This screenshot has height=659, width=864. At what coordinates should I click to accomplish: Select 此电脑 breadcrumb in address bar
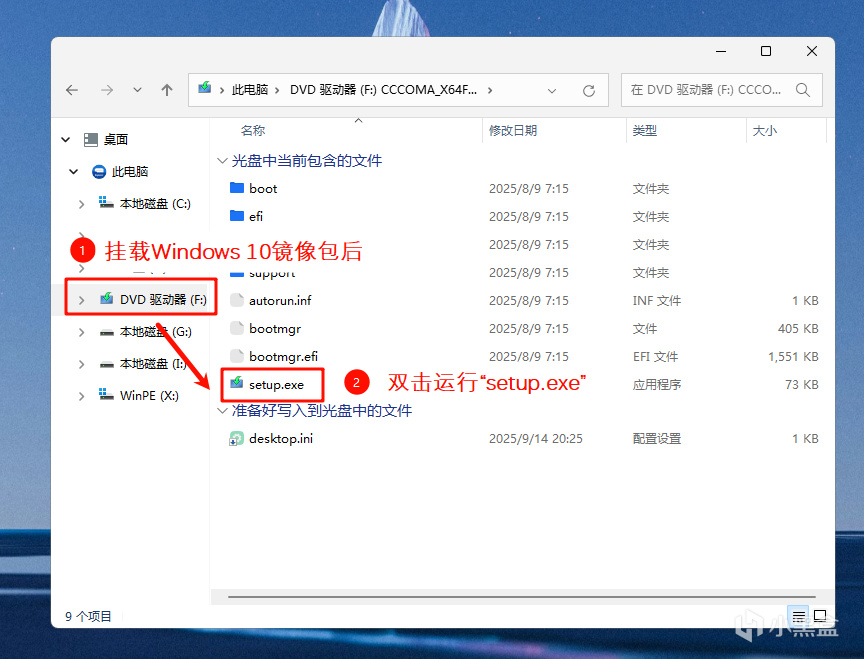(250, 90)
